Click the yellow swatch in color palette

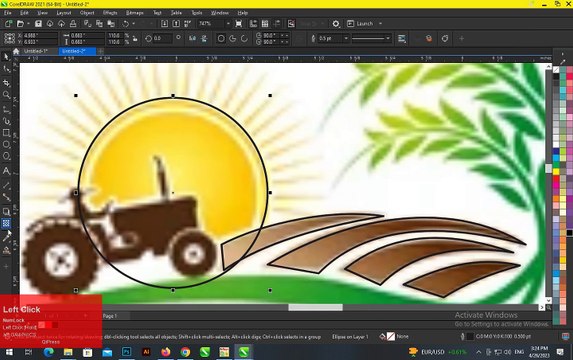pyautogui.click(x=556, y=171)
